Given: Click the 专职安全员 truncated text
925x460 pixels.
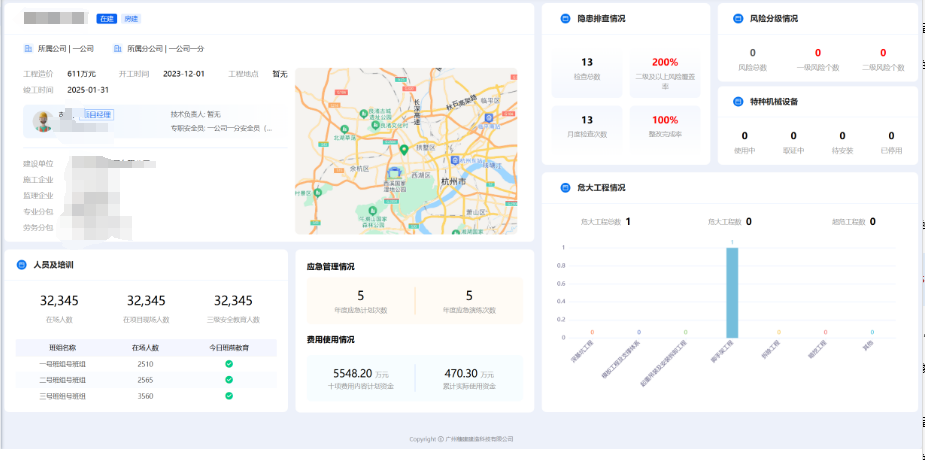Looking at the screenshot, I should point(221,128).
